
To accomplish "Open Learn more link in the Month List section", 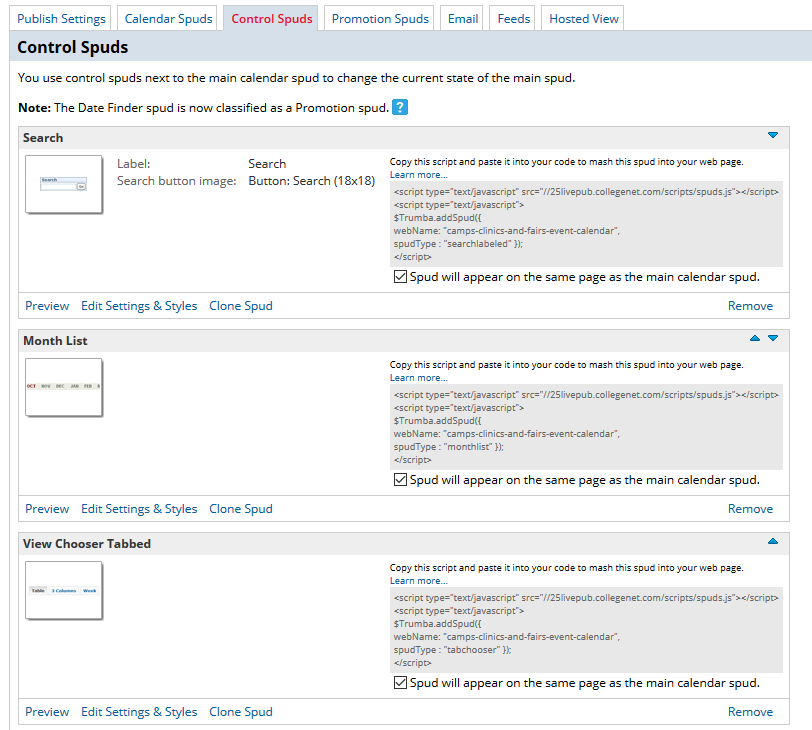I will (418, 378).
